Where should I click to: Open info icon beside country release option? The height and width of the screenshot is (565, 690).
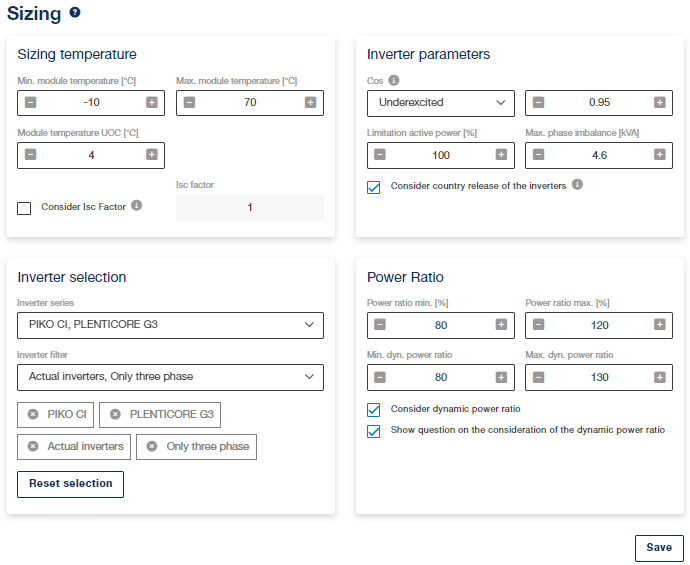(577, 184)
